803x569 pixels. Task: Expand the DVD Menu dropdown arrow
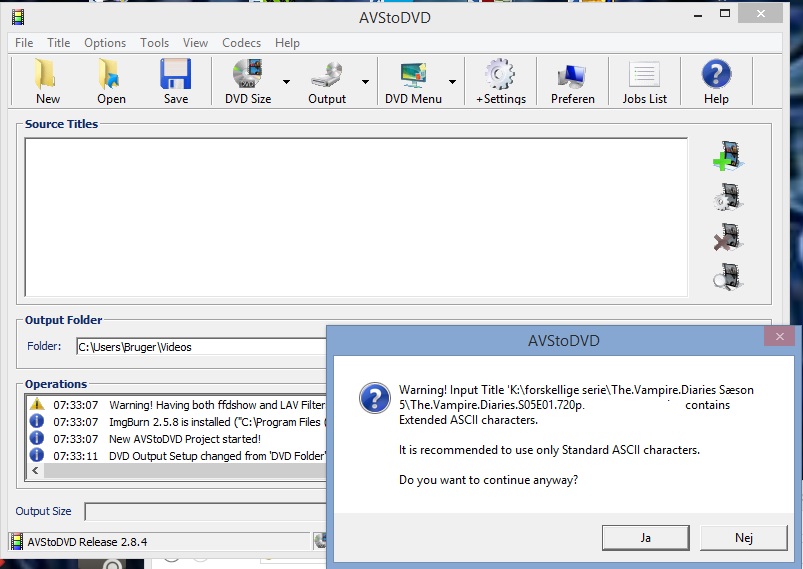click(x=452, y=81)
